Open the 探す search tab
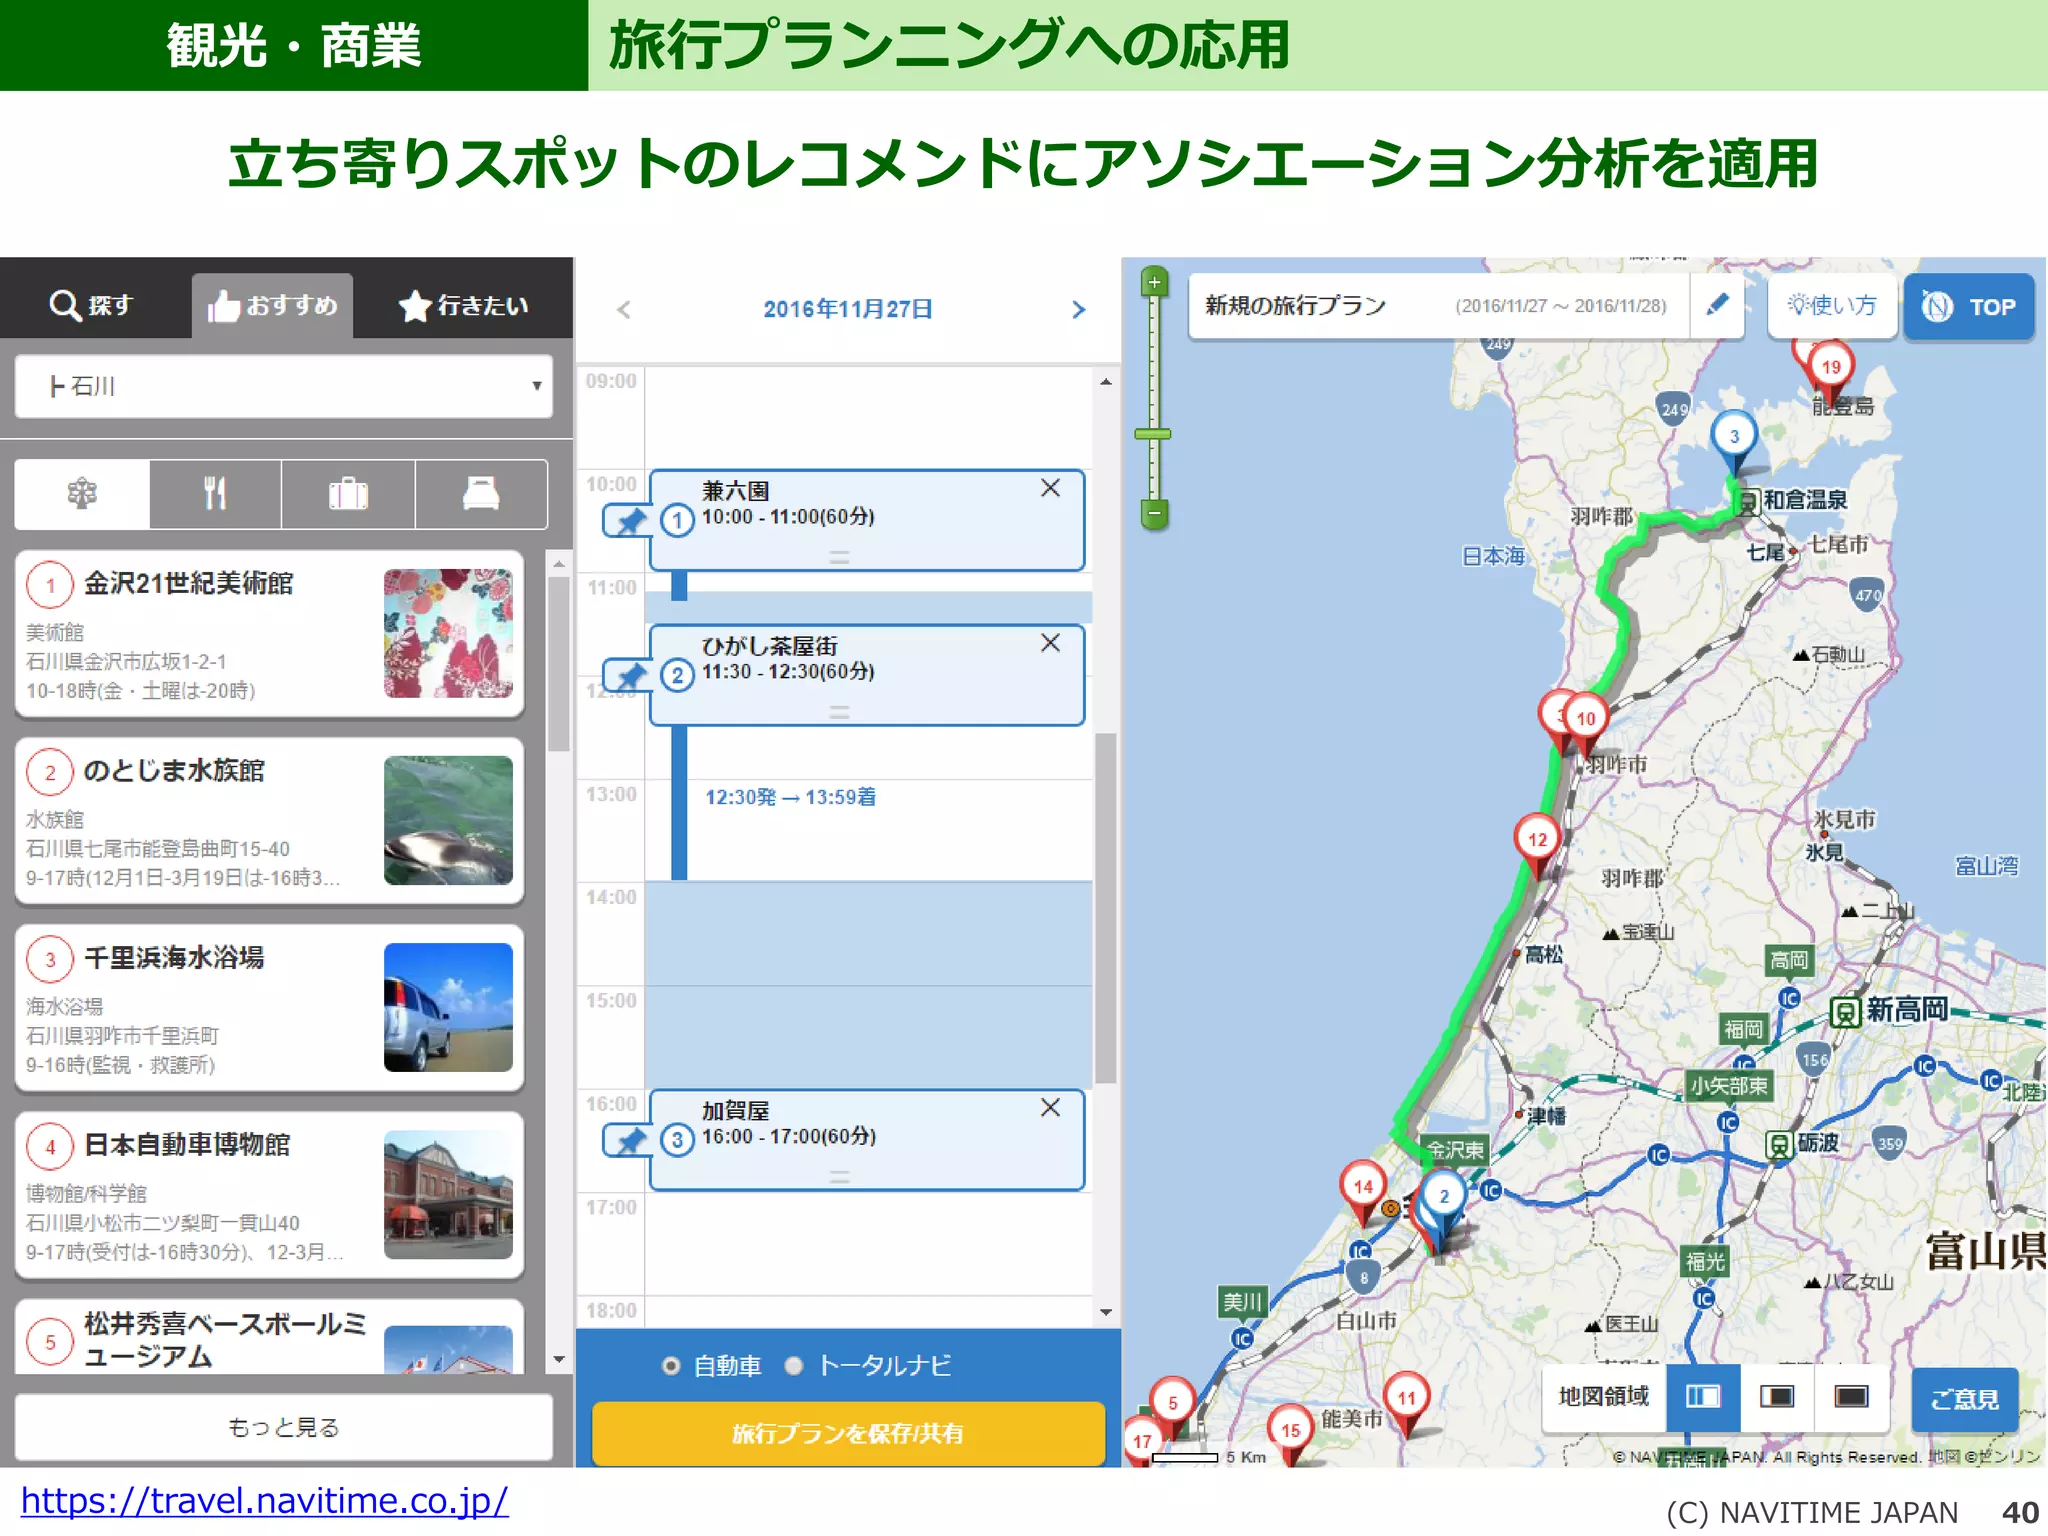Viewport: 2048px width, 1536px height. point(92,305)
